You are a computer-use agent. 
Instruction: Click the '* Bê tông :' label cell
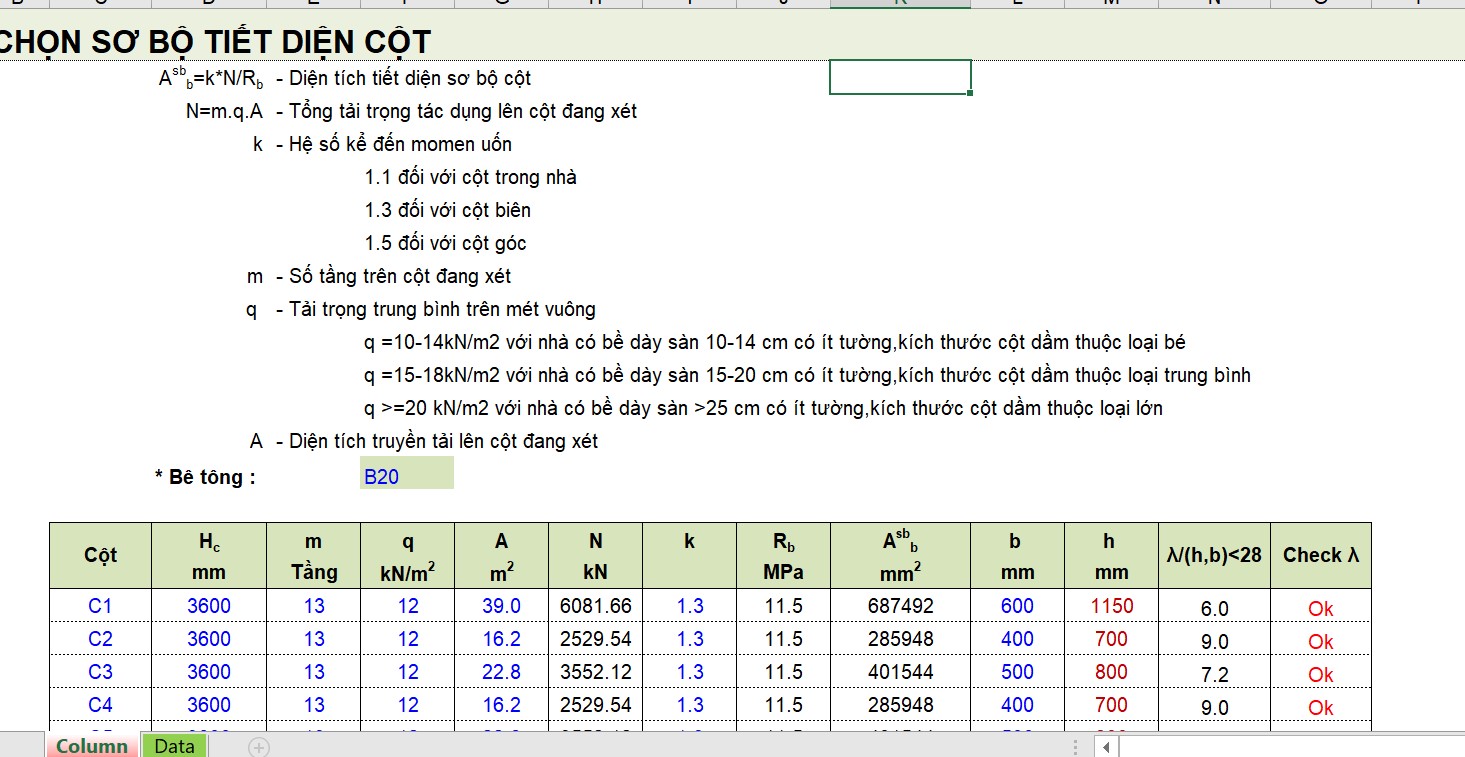click(x=205, y=477)
